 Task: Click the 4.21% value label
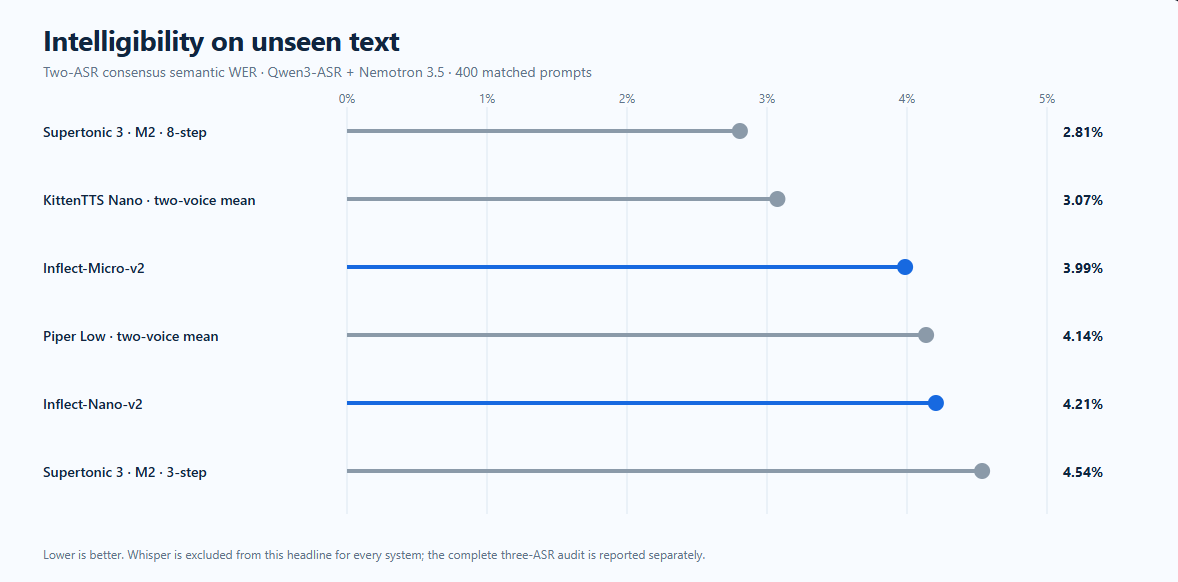(x=1083, y=404)
